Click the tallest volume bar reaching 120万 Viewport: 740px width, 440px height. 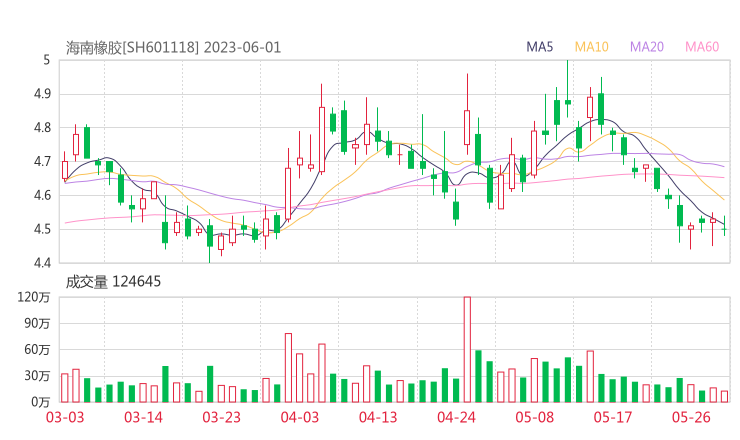click(467, 349)
